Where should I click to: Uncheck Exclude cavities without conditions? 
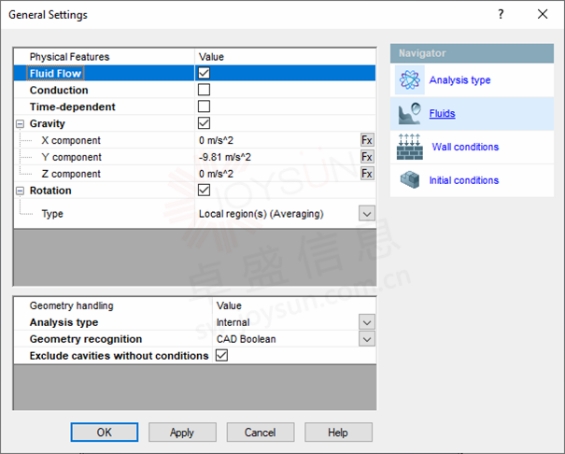click(222, 355)
